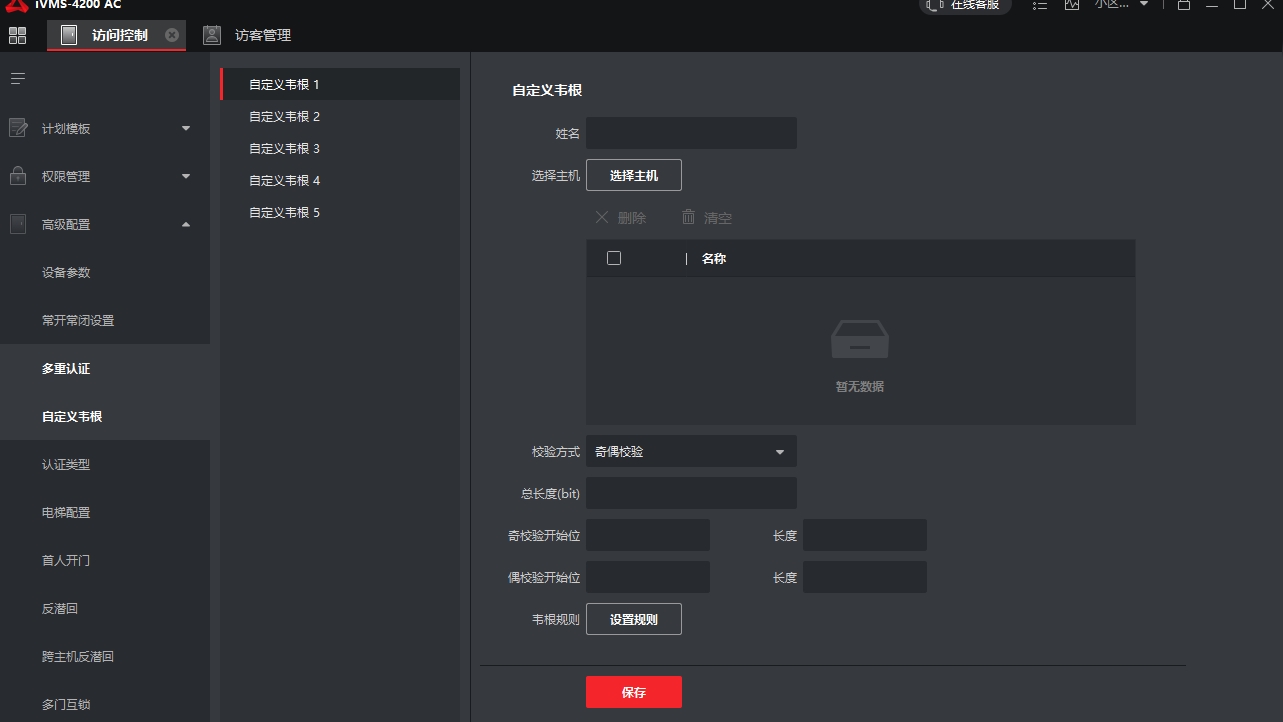The width and height of the screenshot is (1283, 722).
Task: Click the 名称 column header
Action: (x=714, y=258)
